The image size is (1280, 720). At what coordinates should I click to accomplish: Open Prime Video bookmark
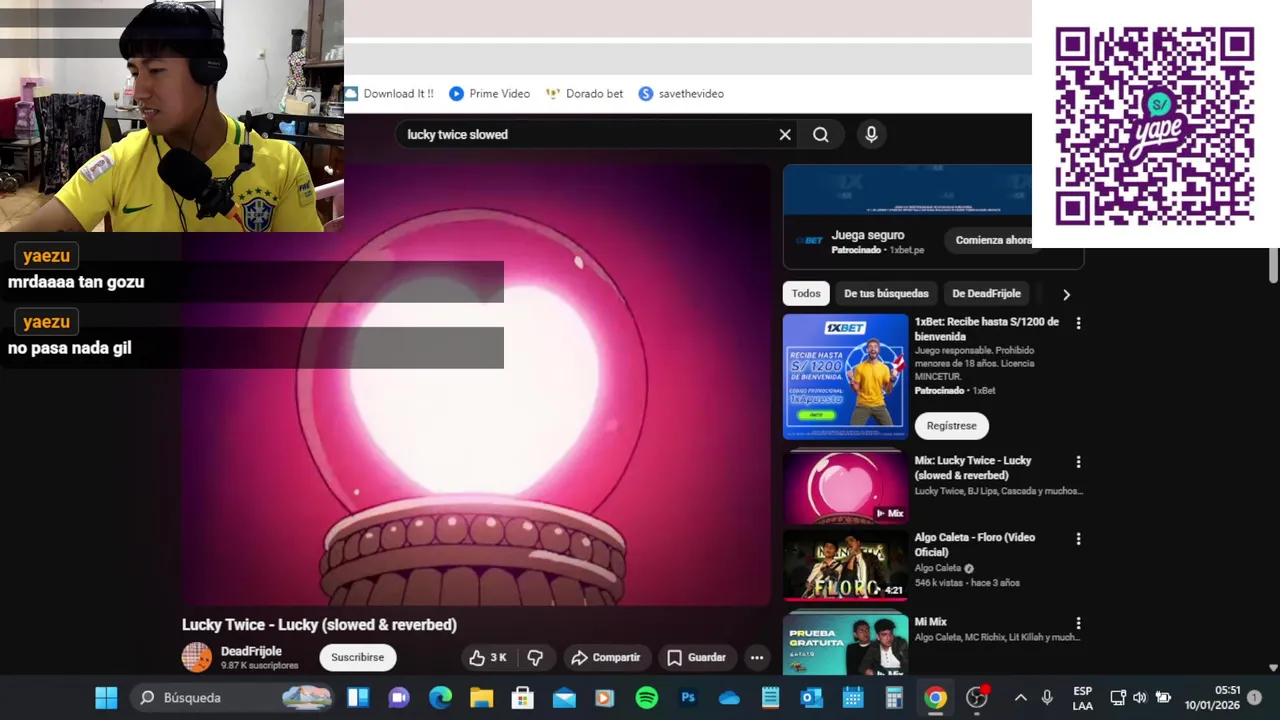pos(490,94)
